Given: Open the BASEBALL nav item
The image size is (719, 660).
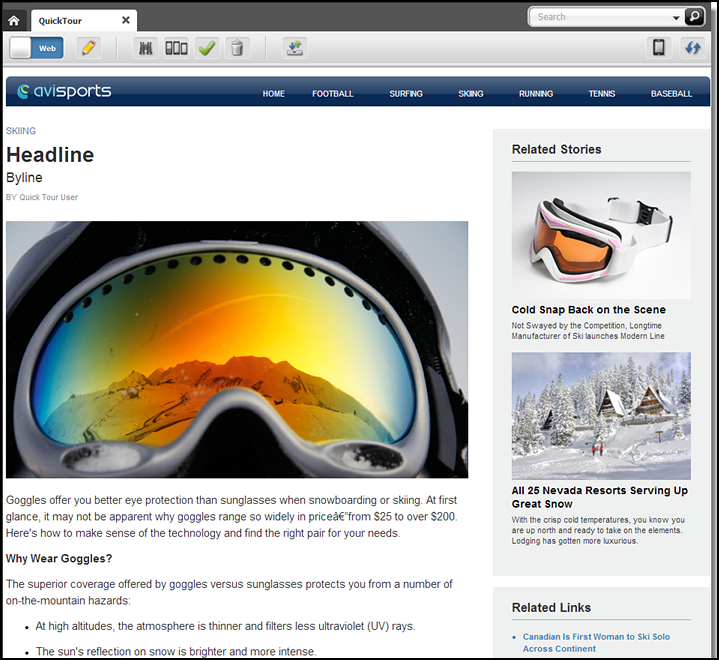Looking at the screenshot, I should point(672,94).
